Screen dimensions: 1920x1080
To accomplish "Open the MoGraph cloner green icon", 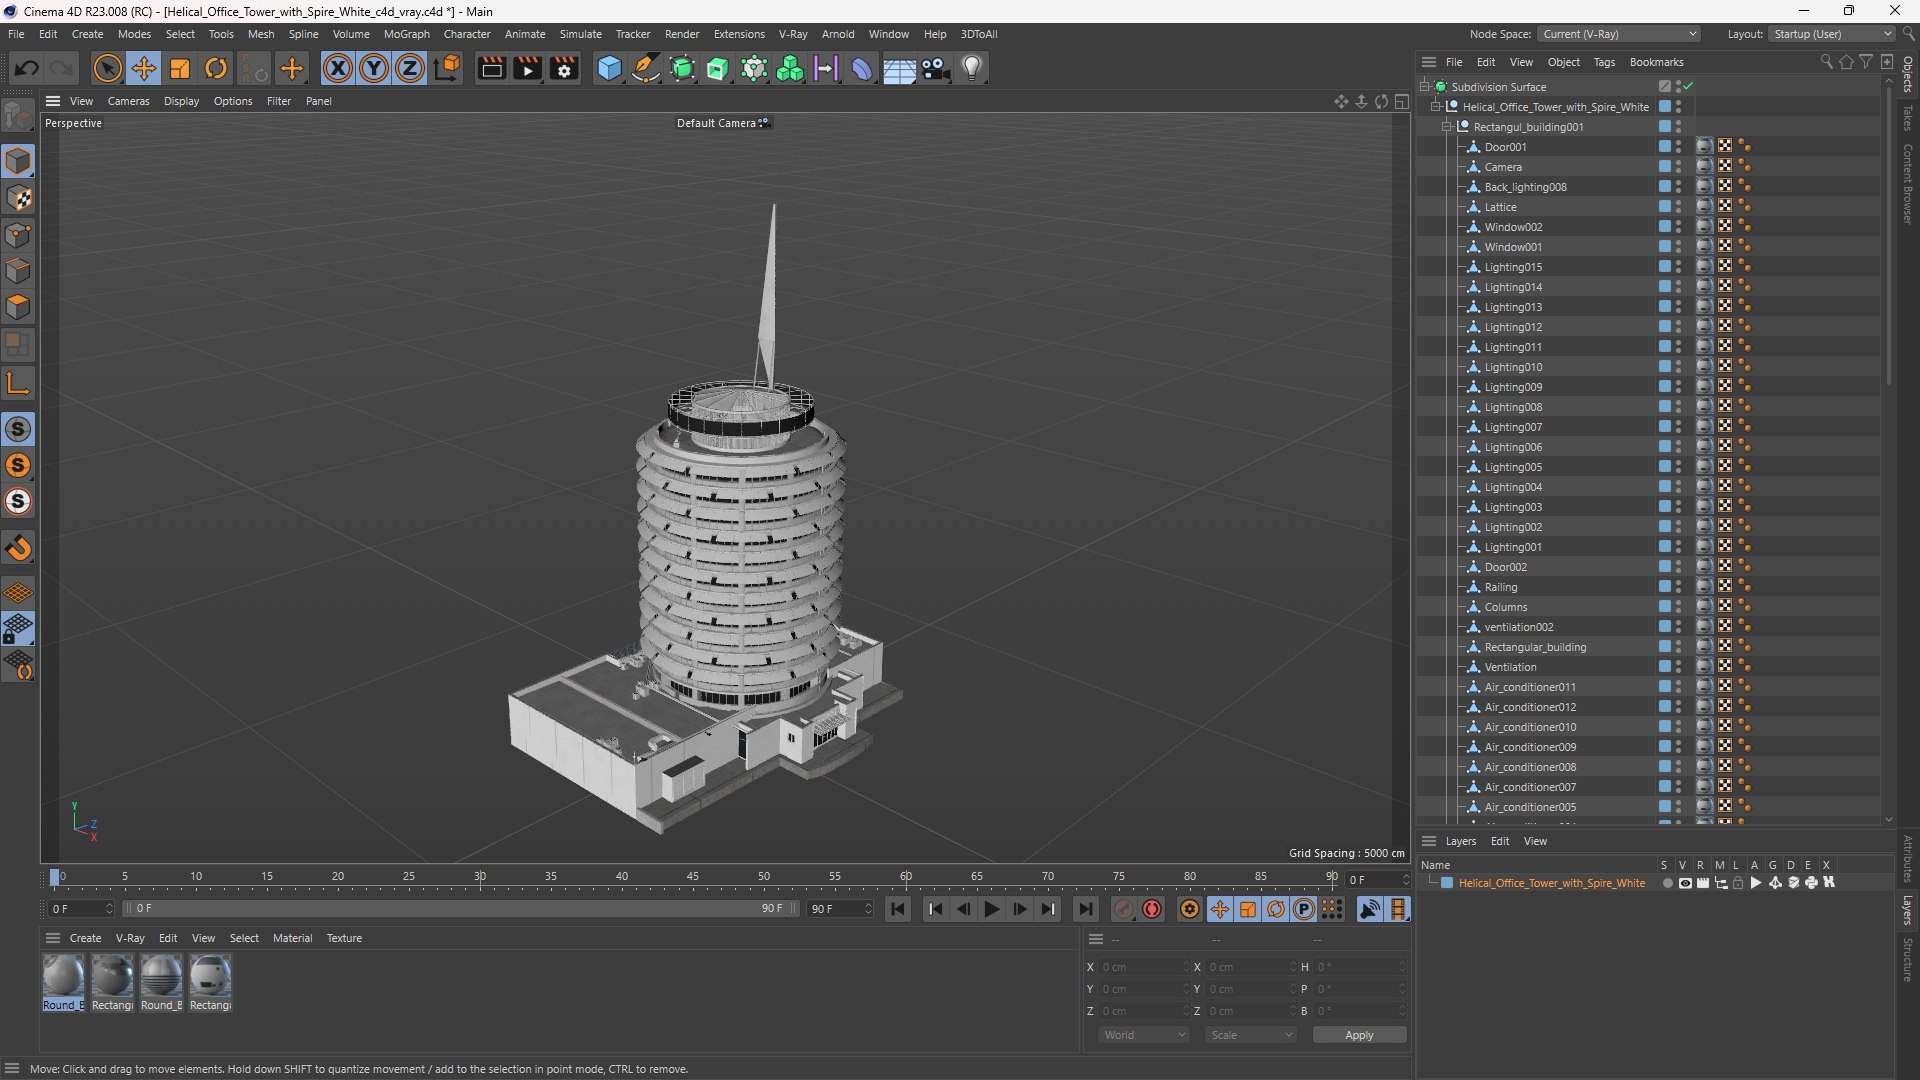I will point(790,68).
